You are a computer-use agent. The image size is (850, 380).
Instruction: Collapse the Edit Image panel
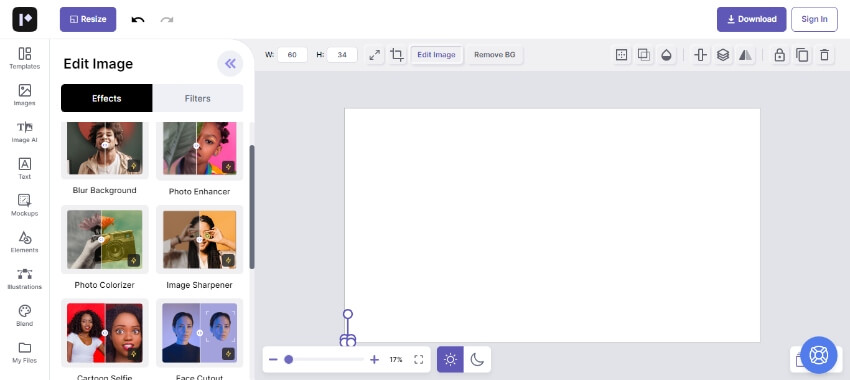(x=230, y=64)
